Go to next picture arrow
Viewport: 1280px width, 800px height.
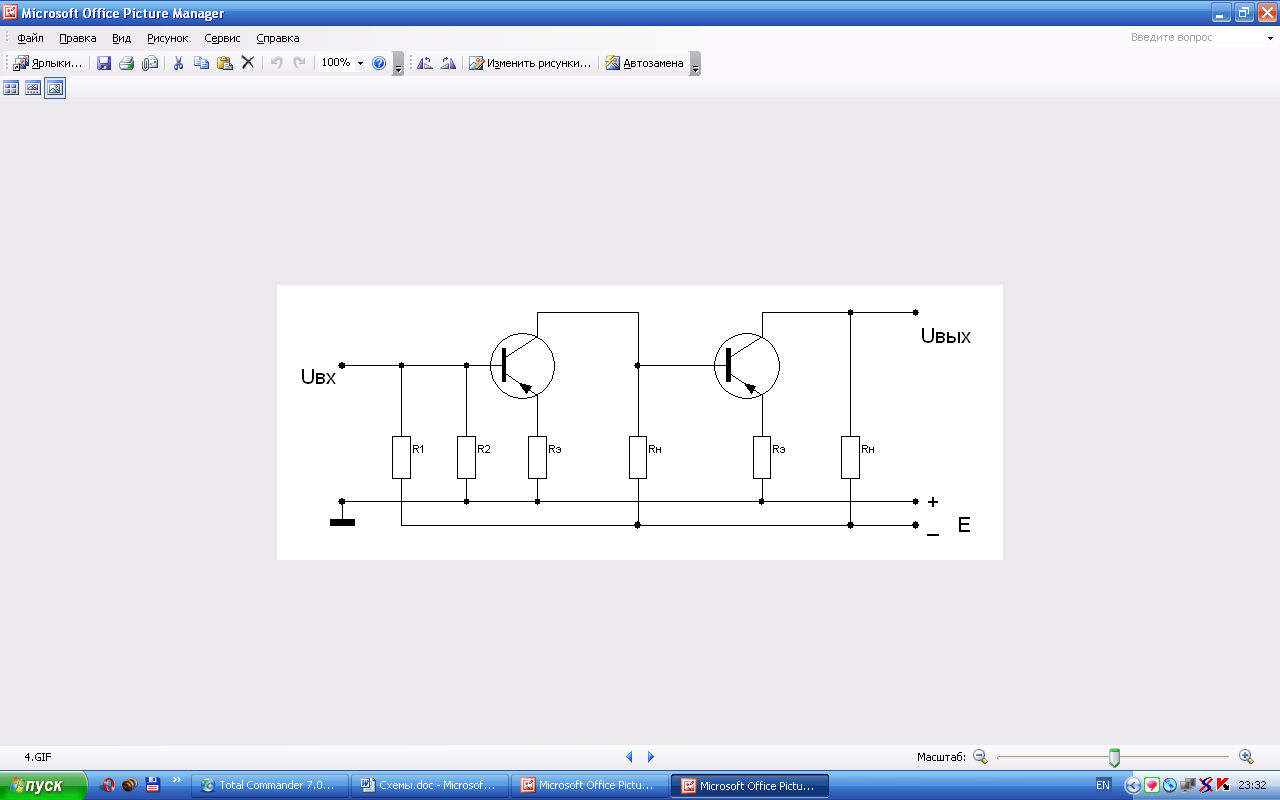tap(651, 757)
